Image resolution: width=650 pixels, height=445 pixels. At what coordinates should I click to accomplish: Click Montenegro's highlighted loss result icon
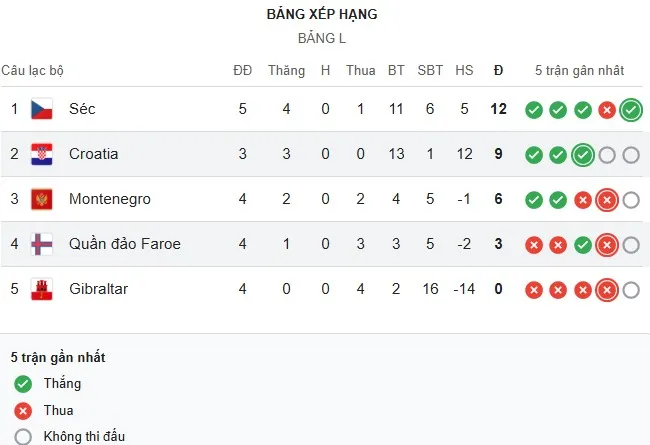click(x=606, y=200)
